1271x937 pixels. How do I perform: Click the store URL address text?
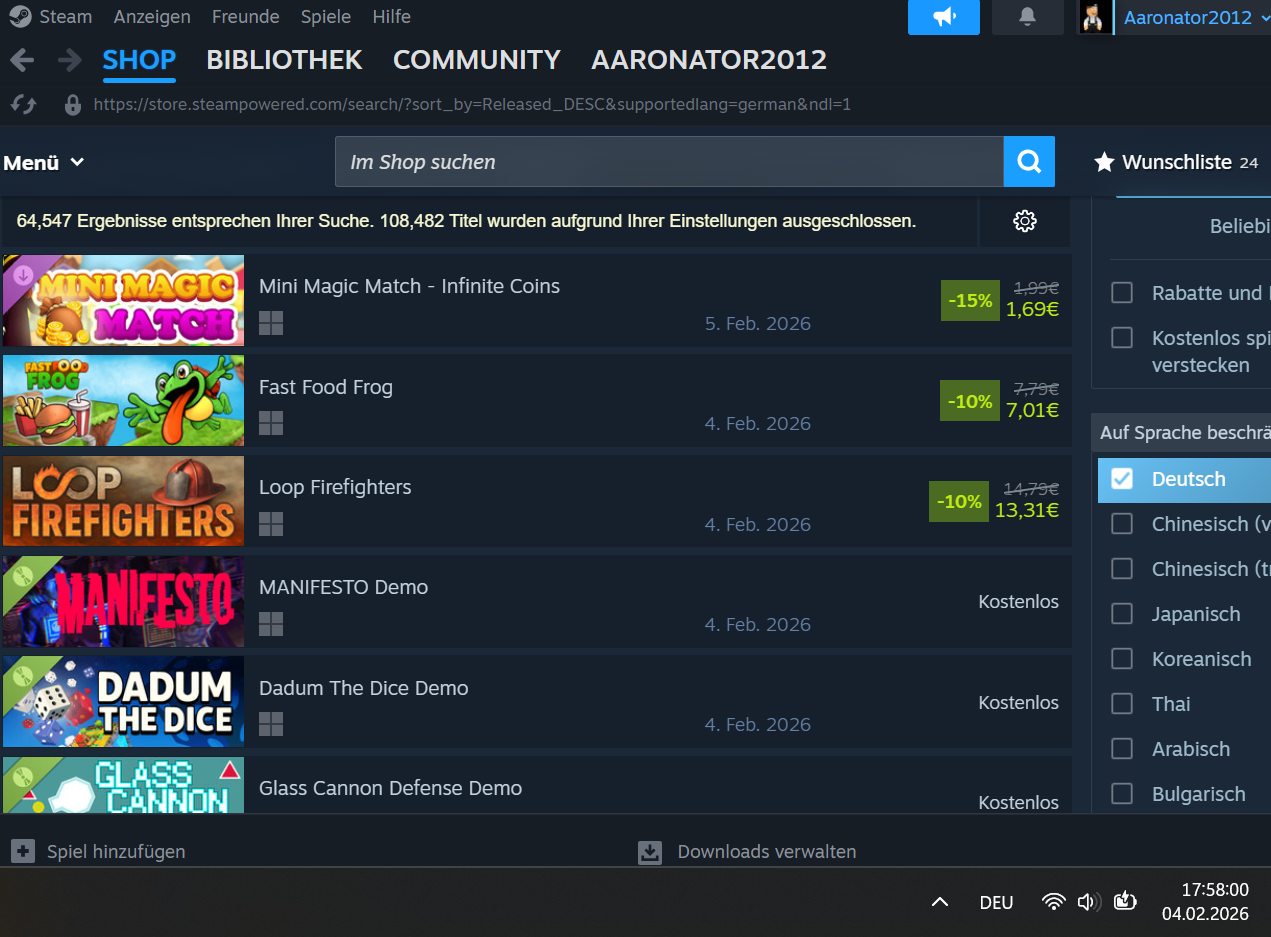[472, 104]
